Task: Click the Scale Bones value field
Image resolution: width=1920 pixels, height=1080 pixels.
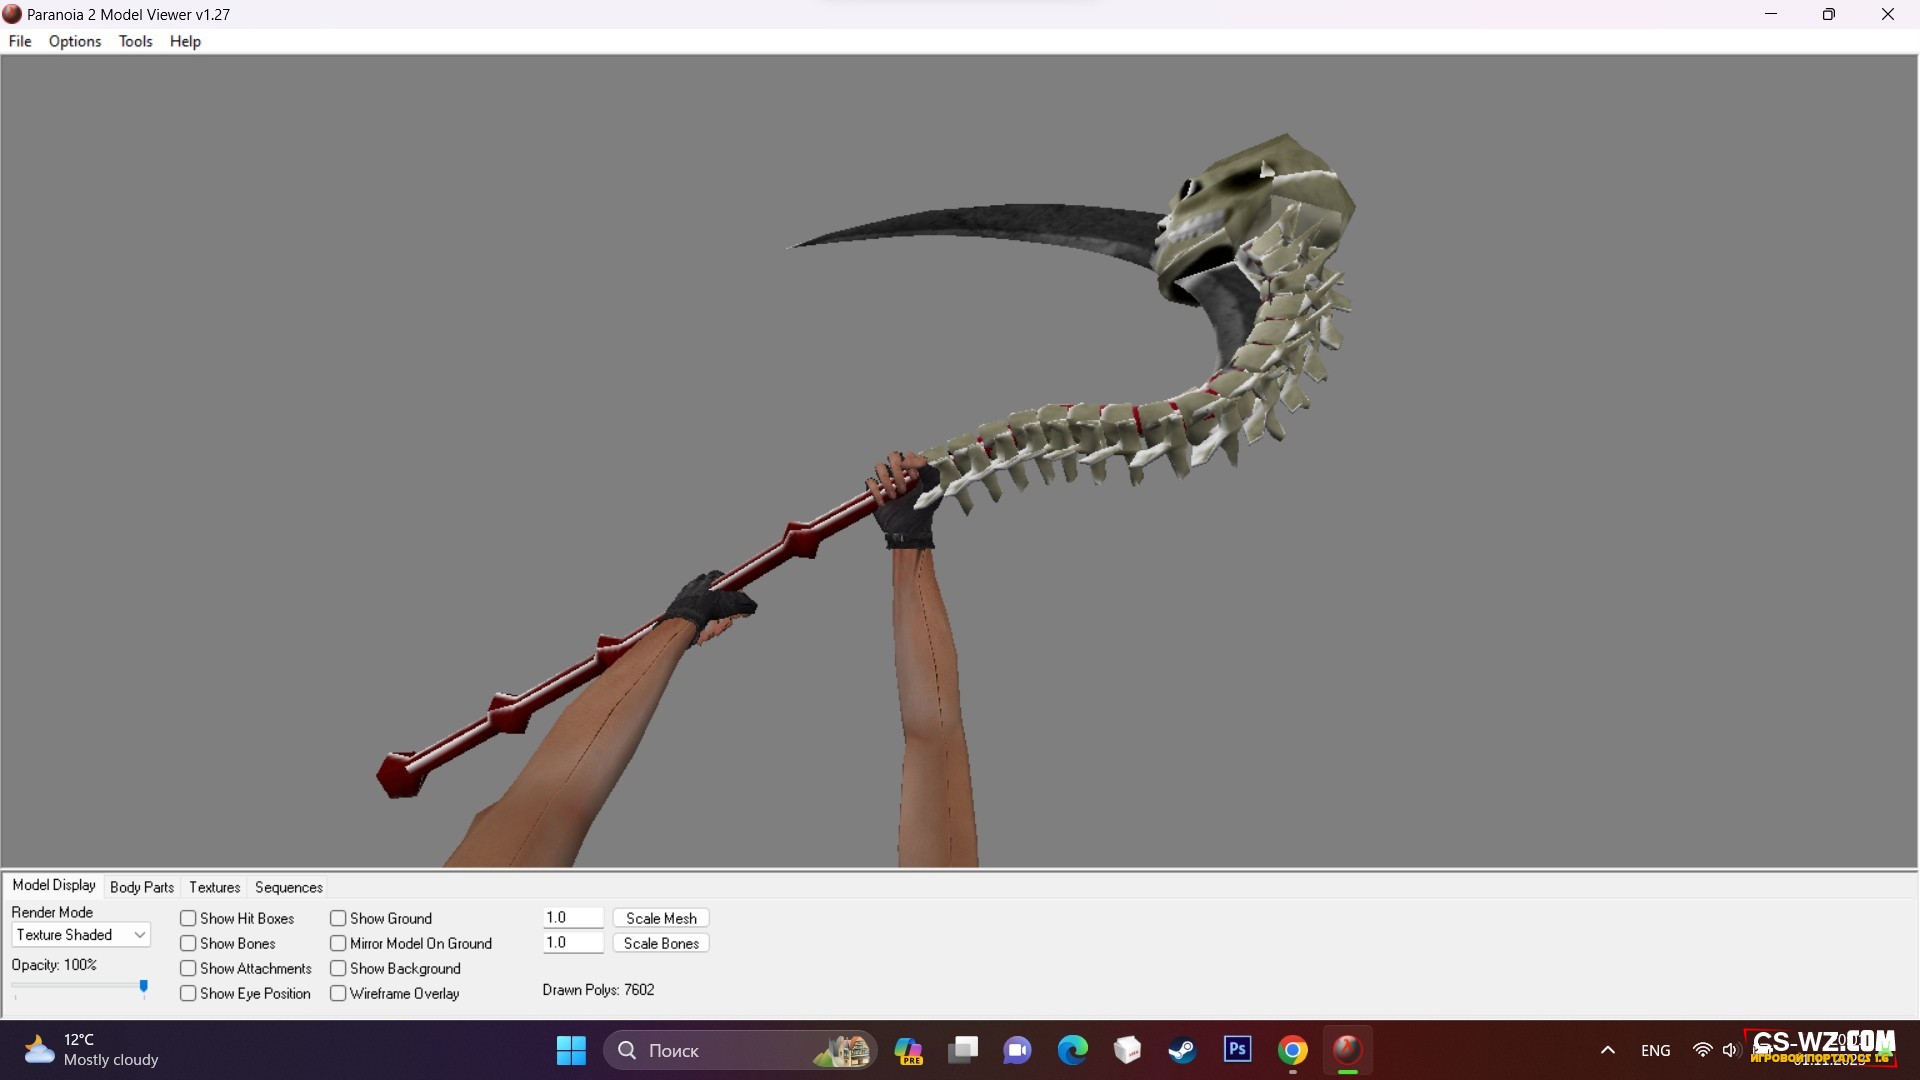Action: point(573,942)
